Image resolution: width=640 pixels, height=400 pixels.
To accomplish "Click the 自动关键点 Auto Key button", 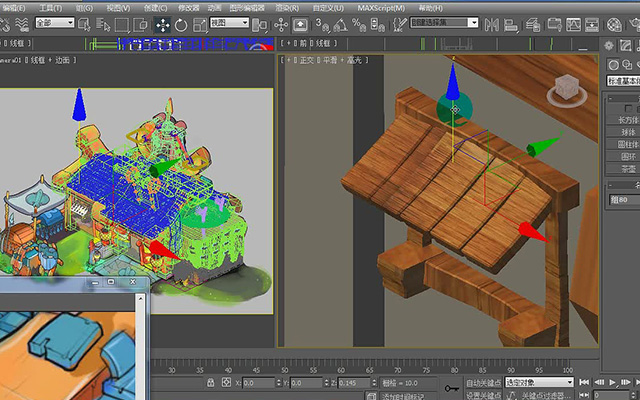I will [x=484, y=382].
